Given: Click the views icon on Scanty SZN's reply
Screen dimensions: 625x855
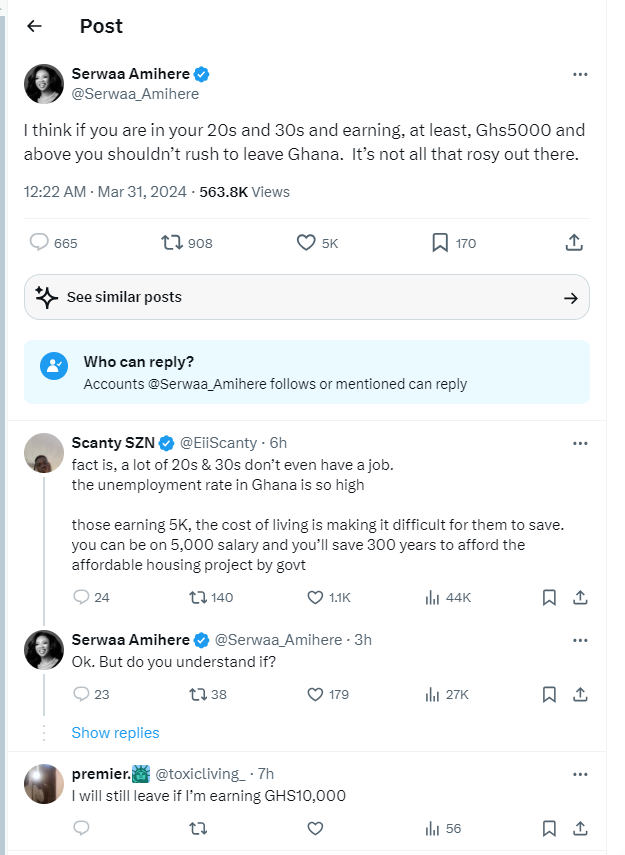Looking at the screenshot, I should pyautogui.click(x=433, y=597).
